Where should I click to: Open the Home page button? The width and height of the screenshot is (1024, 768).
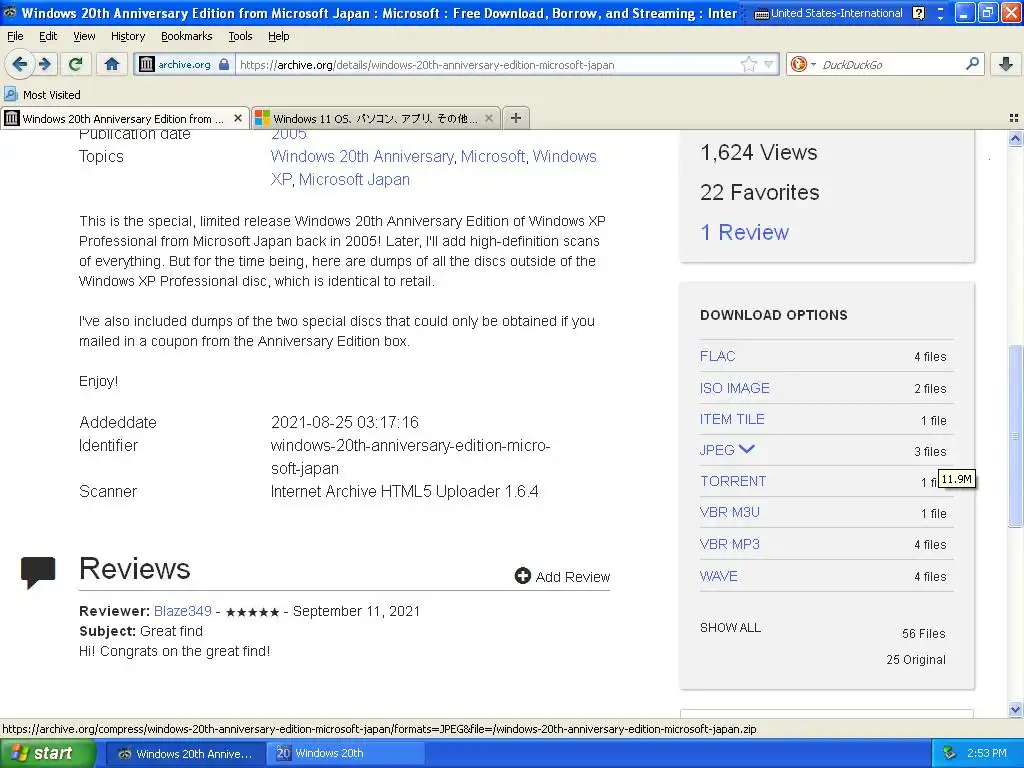(x=112, y=64)
